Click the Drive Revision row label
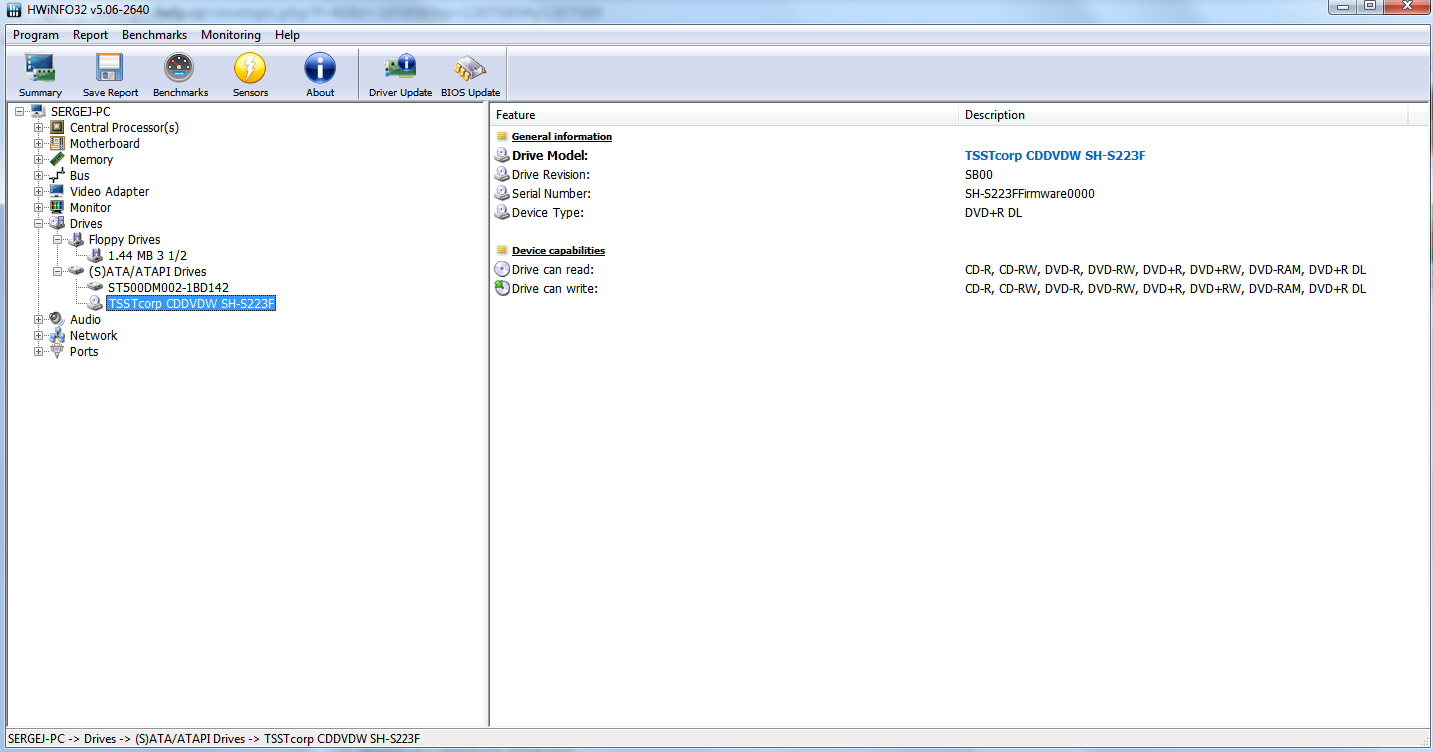The image size is (1433, 752). click(551, 175)
